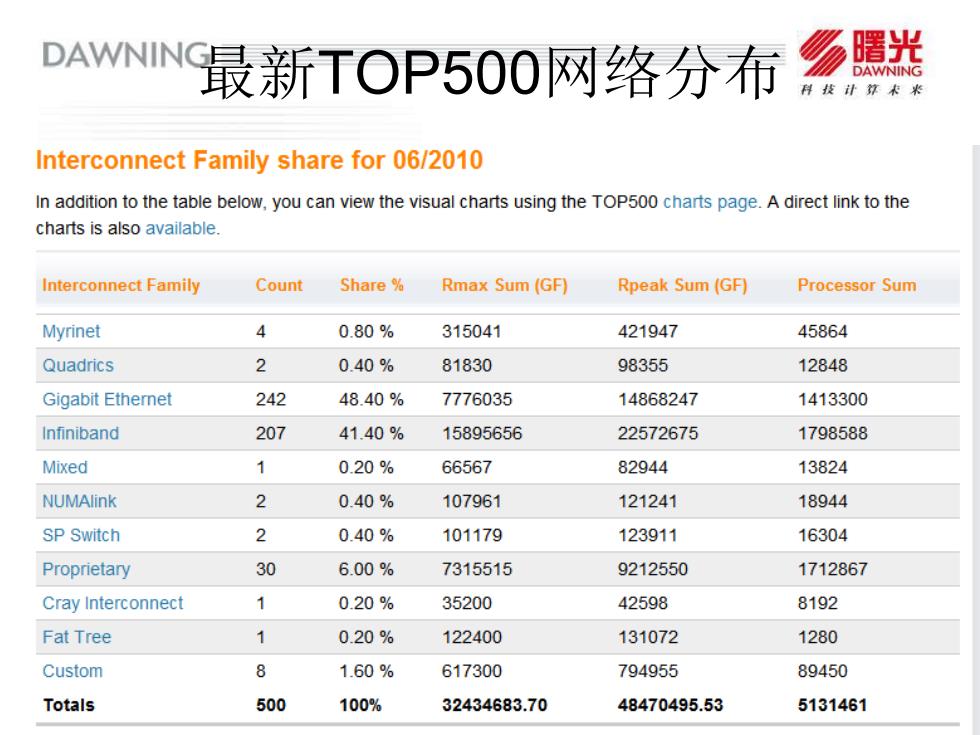The width and height of the screenshot is (980, 735).
Task: Open the charts page link
Action: coord(711,202)
